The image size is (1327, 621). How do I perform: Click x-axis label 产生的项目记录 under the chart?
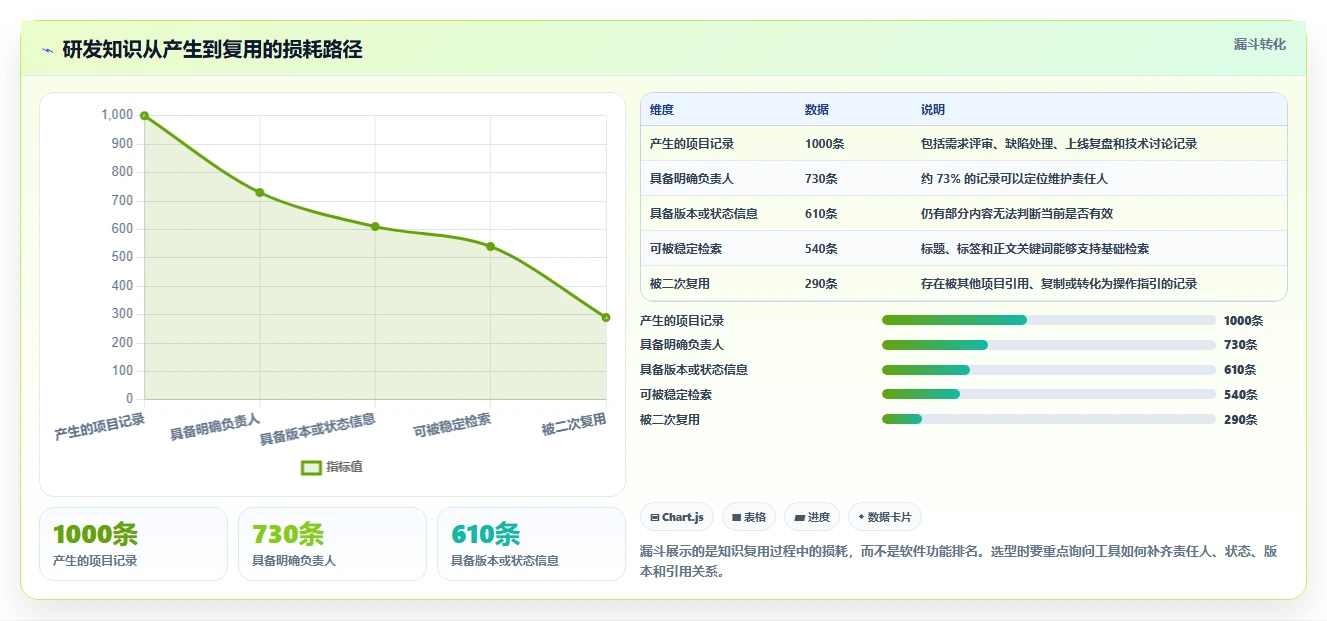99,427
